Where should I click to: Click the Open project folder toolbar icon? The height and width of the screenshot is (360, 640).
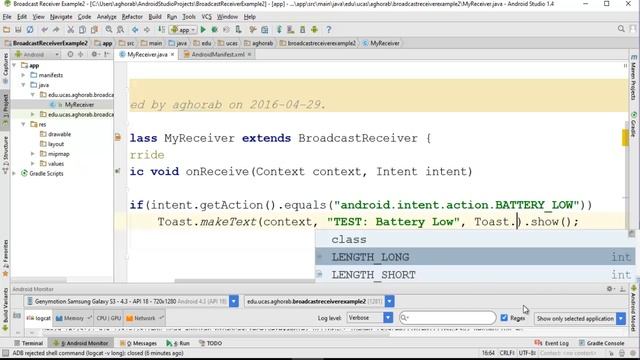tap(7, 29)
